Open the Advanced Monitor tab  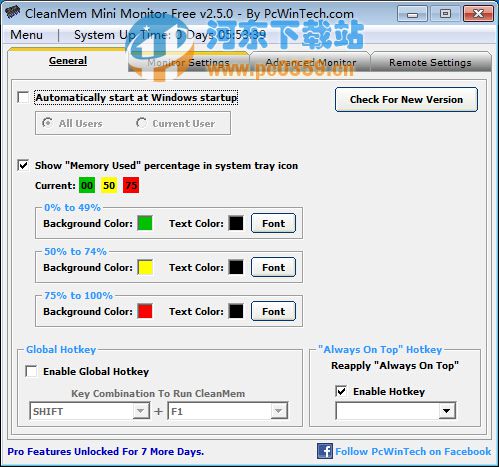coord(311,62)
